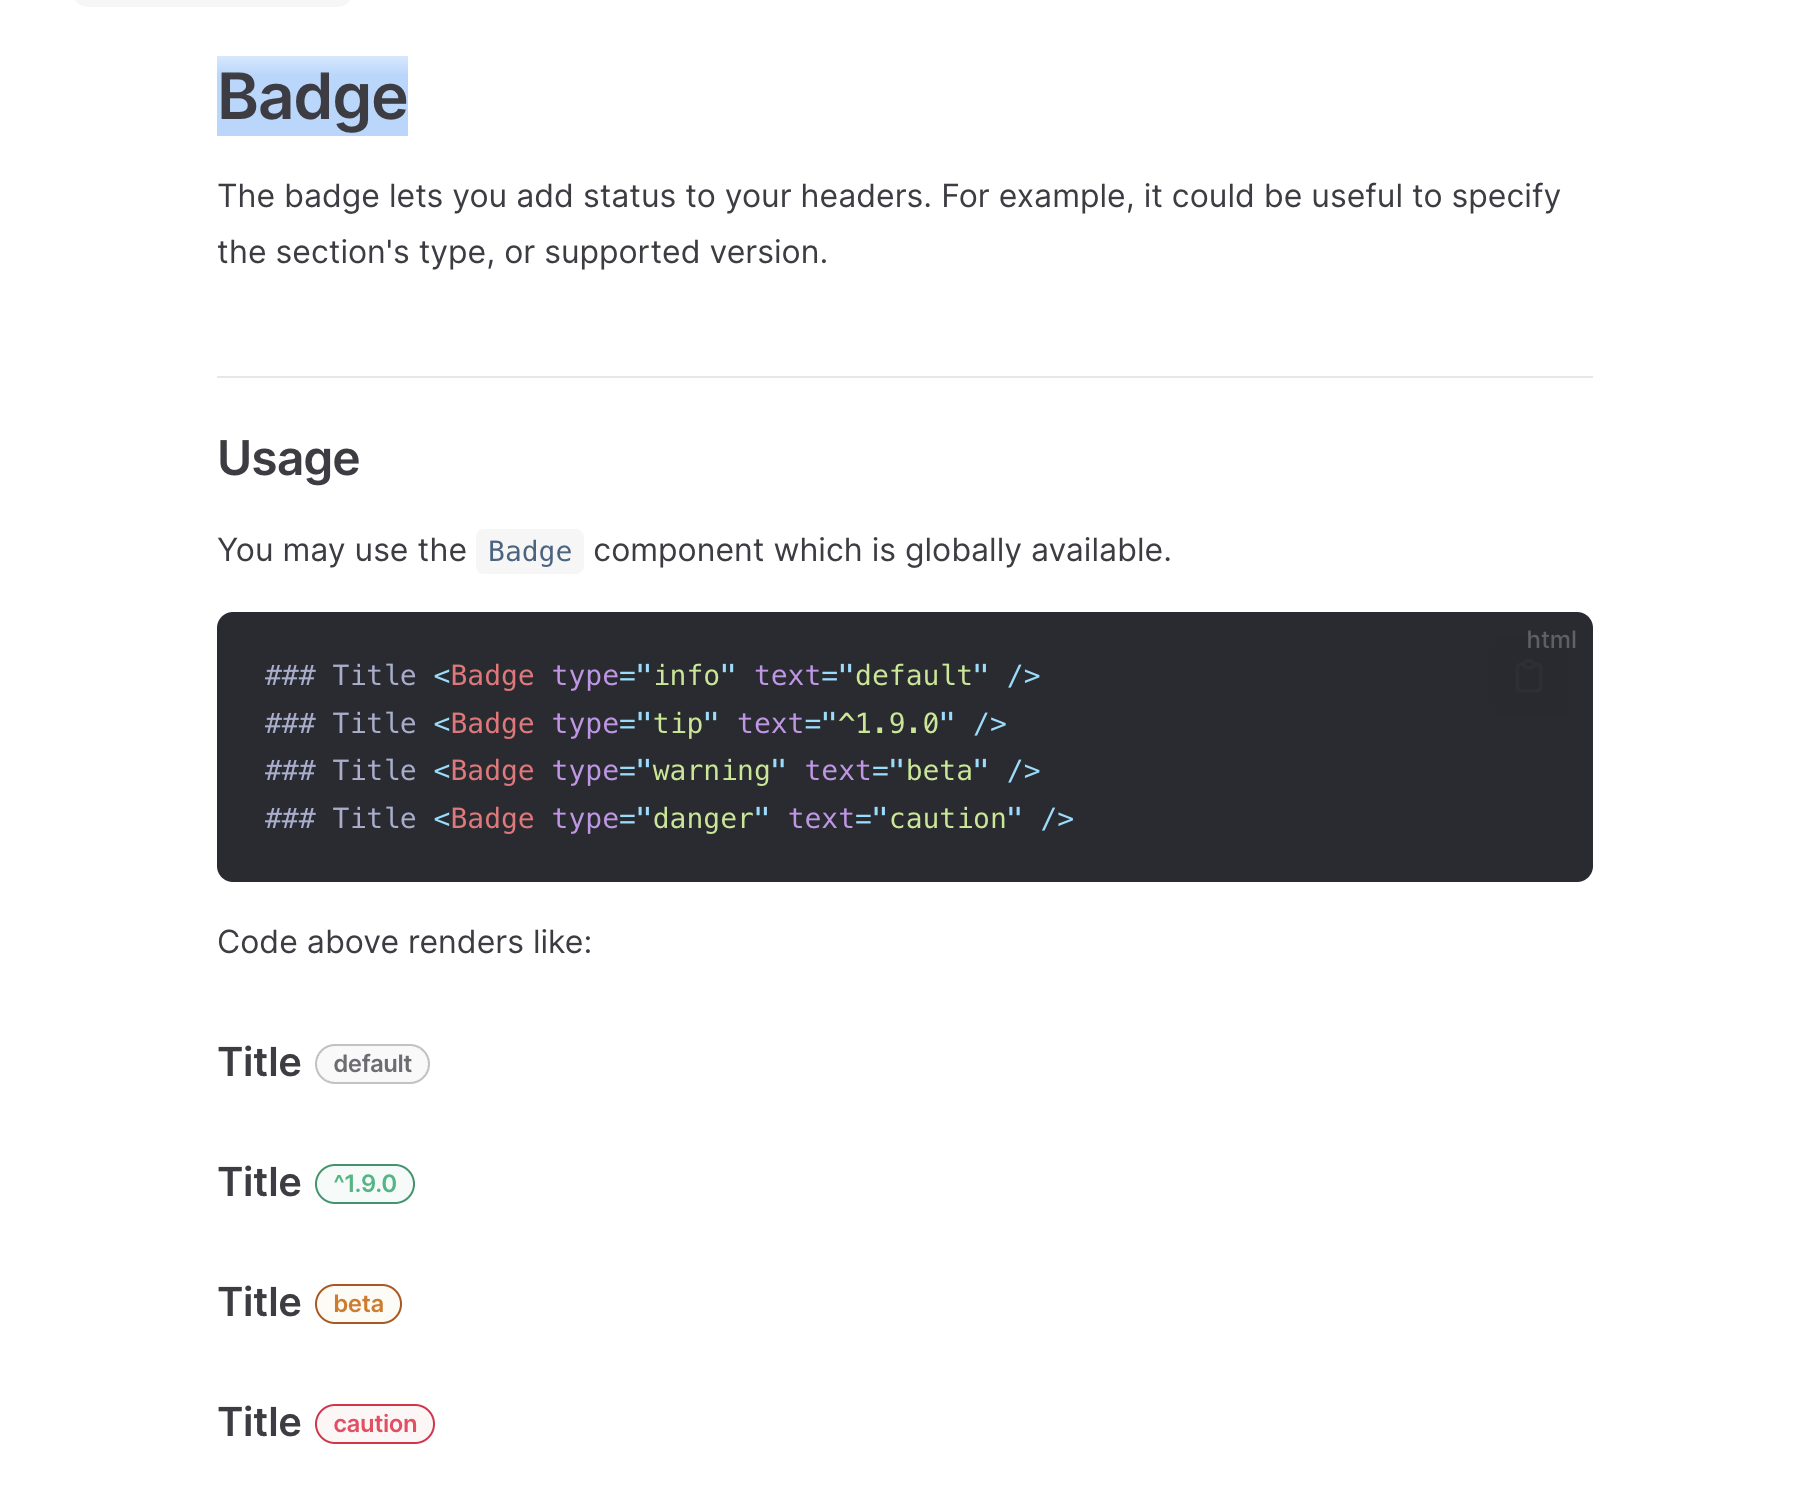
Task: Click the horizontal divider above Usage
Action: [905, 377]
